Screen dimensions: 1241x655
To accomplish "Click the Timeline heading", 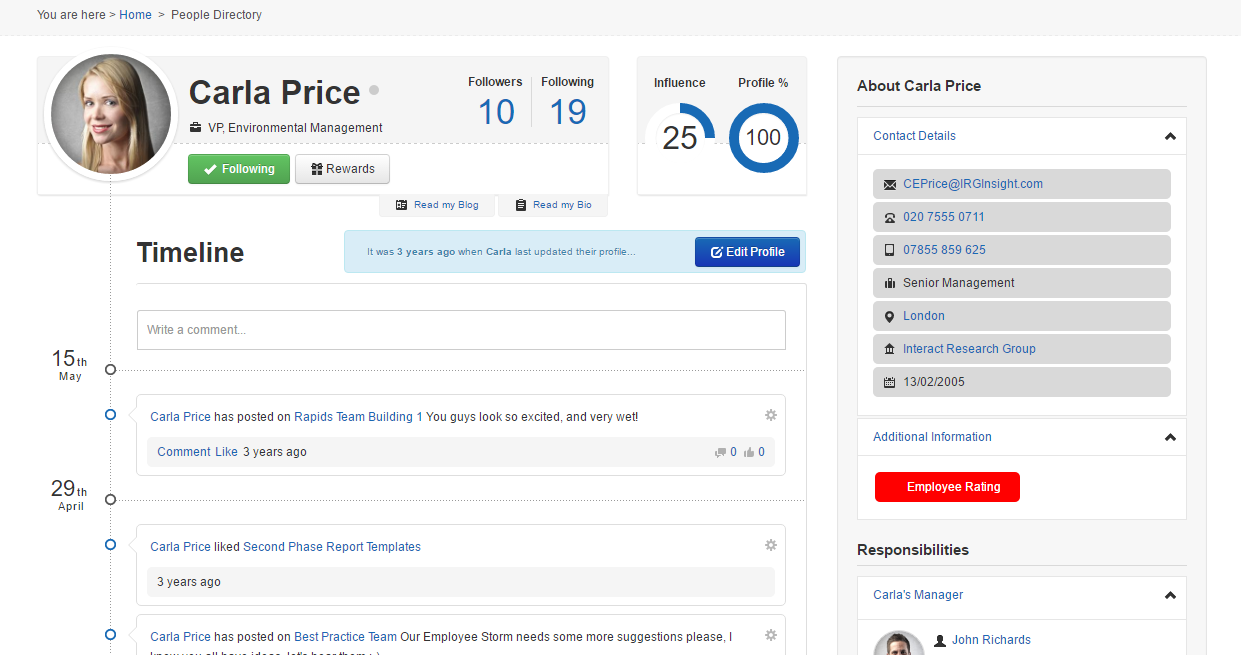I will [190, 253].
